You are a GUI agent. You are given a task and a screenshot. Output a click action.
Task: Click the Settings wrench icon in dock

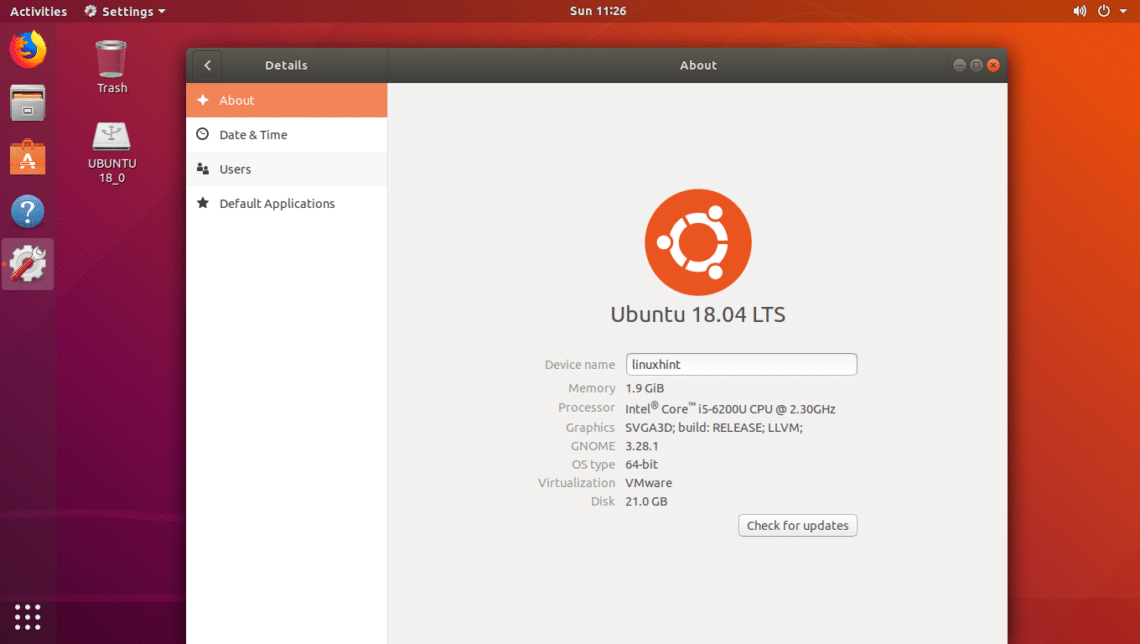[28, 264]
